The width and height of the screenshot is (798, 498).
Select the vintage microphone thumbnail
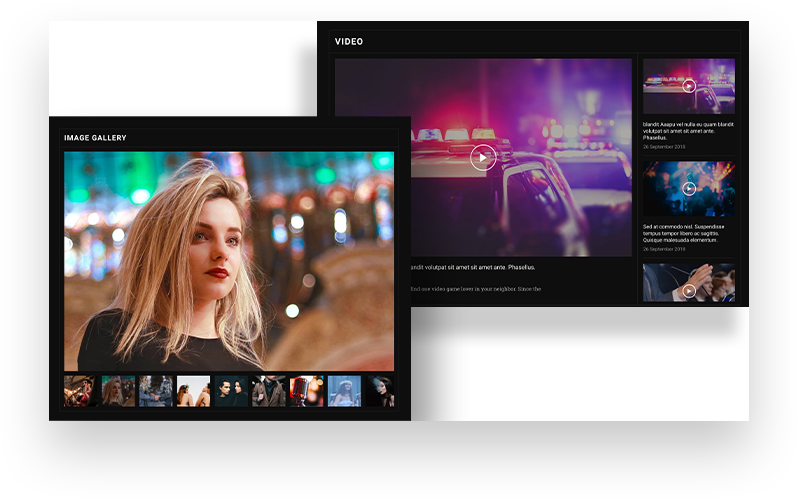(x=306, y=391)
